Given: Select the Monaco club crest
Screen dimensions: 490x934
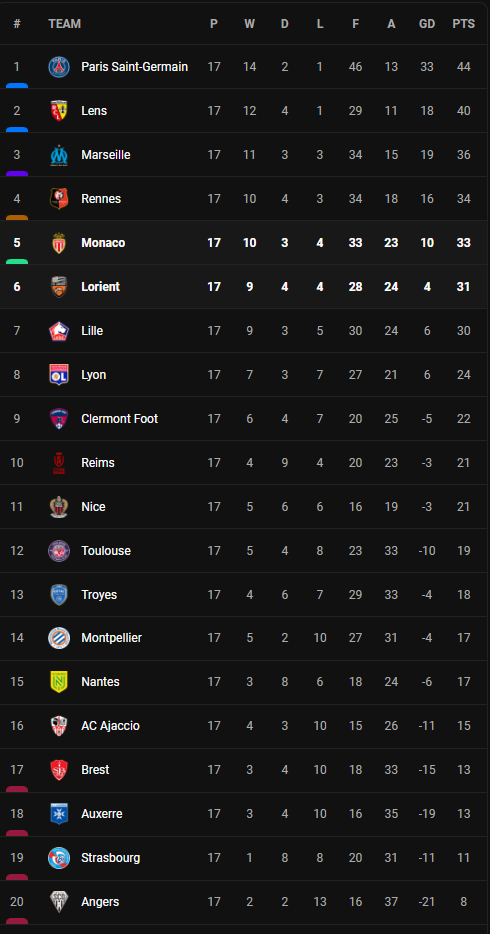Looking at the screenshot, I should click(x=59, y=243).
